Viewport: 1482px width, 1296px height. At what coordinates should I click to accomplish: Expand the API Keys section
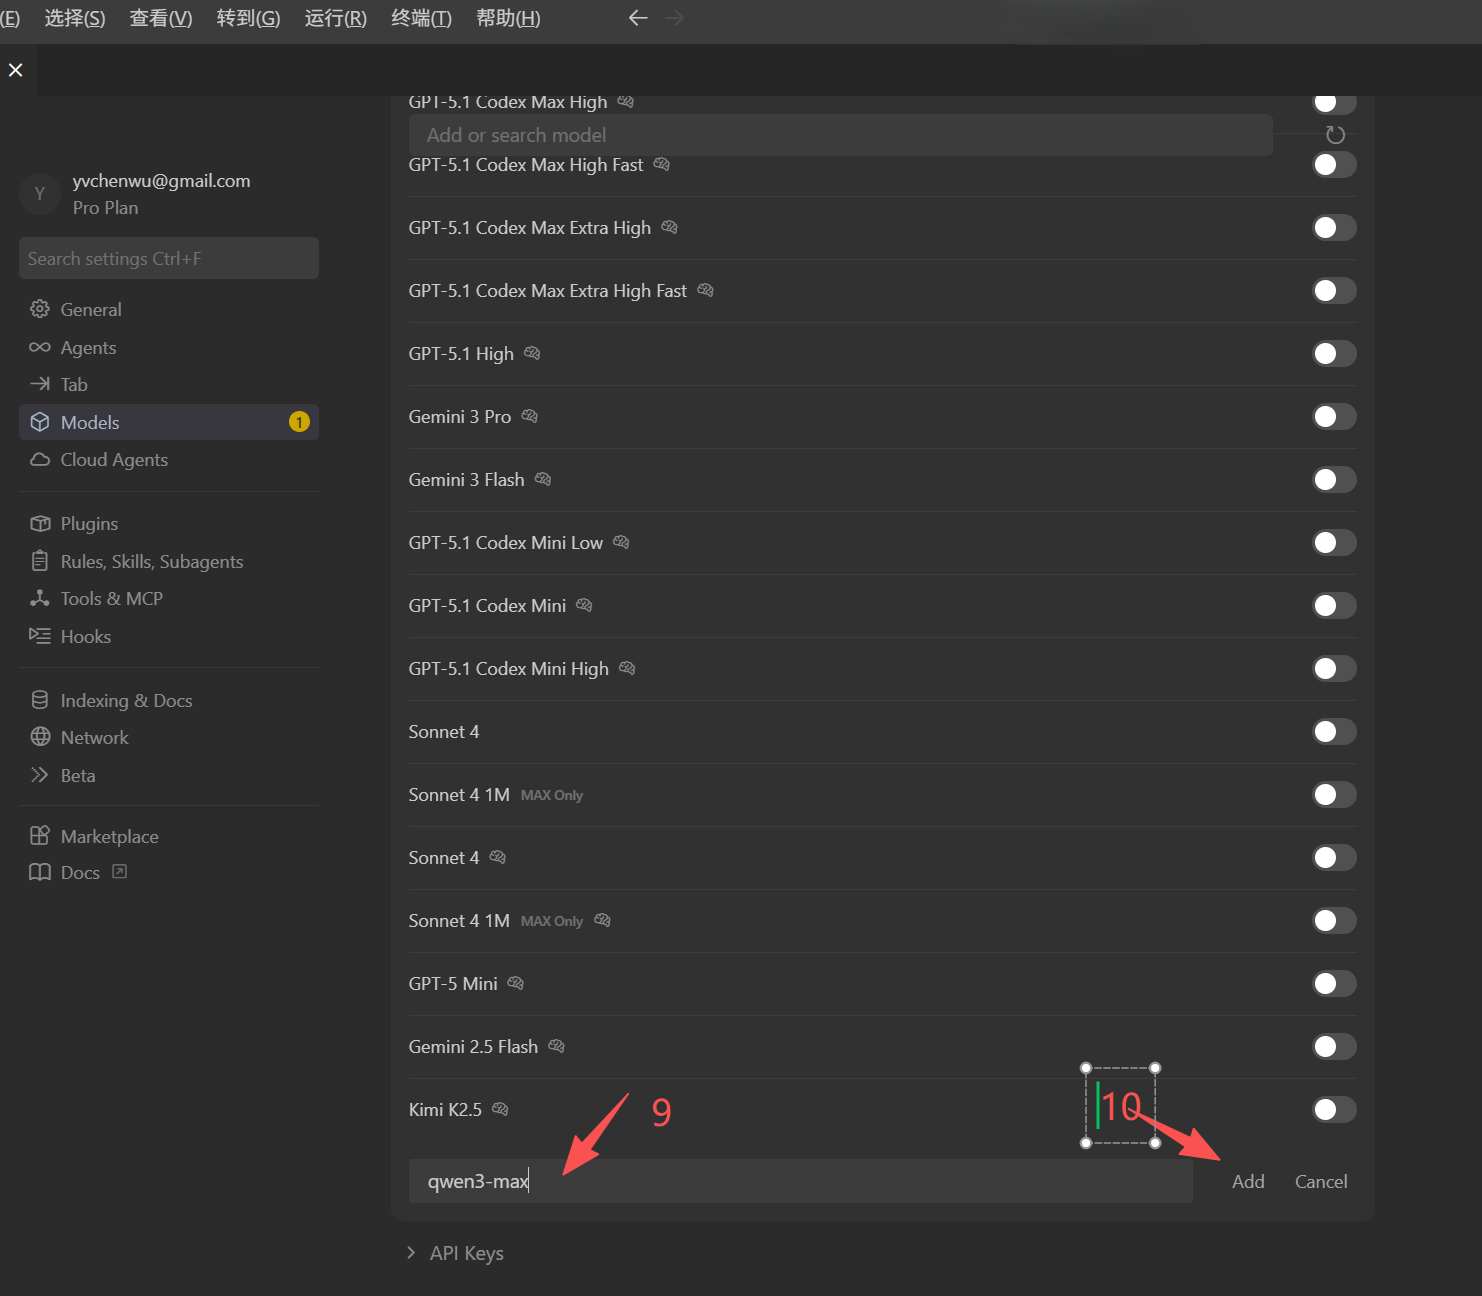[x=466, y=1252]
